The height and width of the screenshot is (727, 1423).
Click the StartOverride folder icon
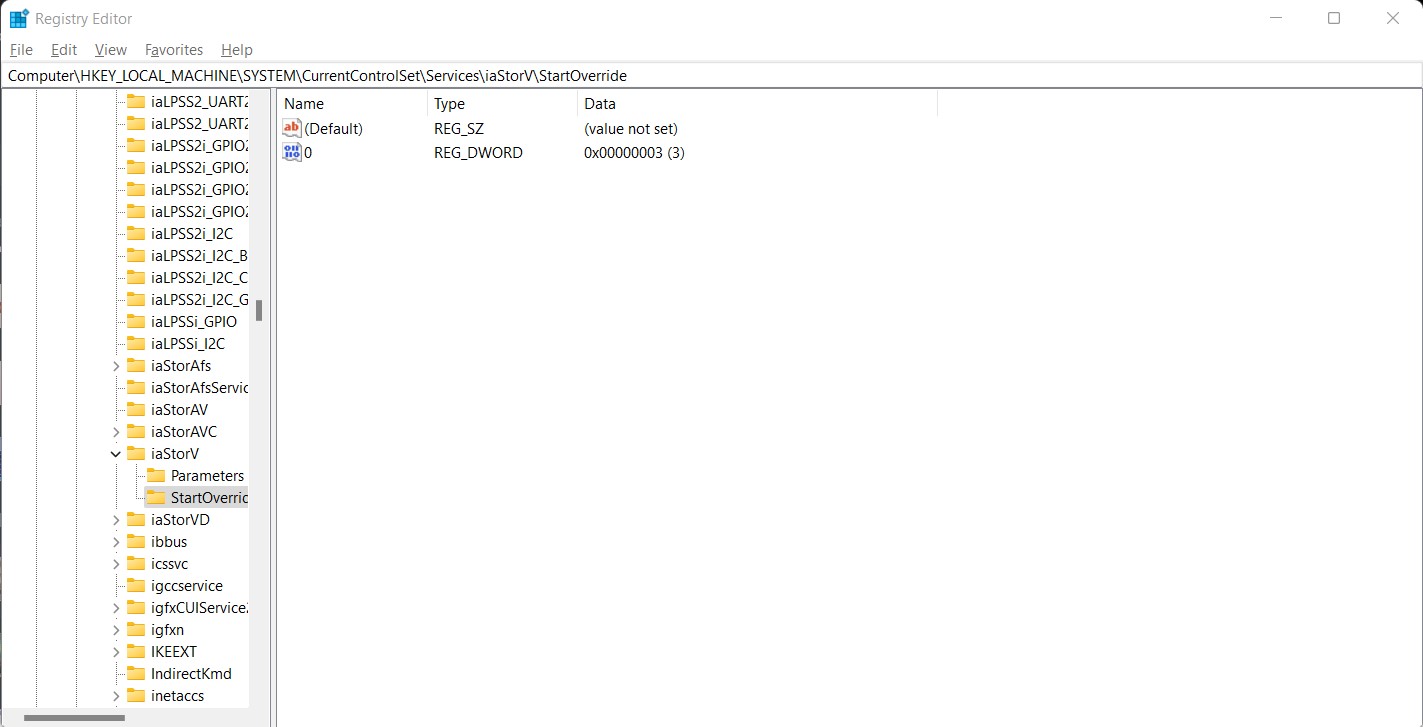tap(156, 497)
